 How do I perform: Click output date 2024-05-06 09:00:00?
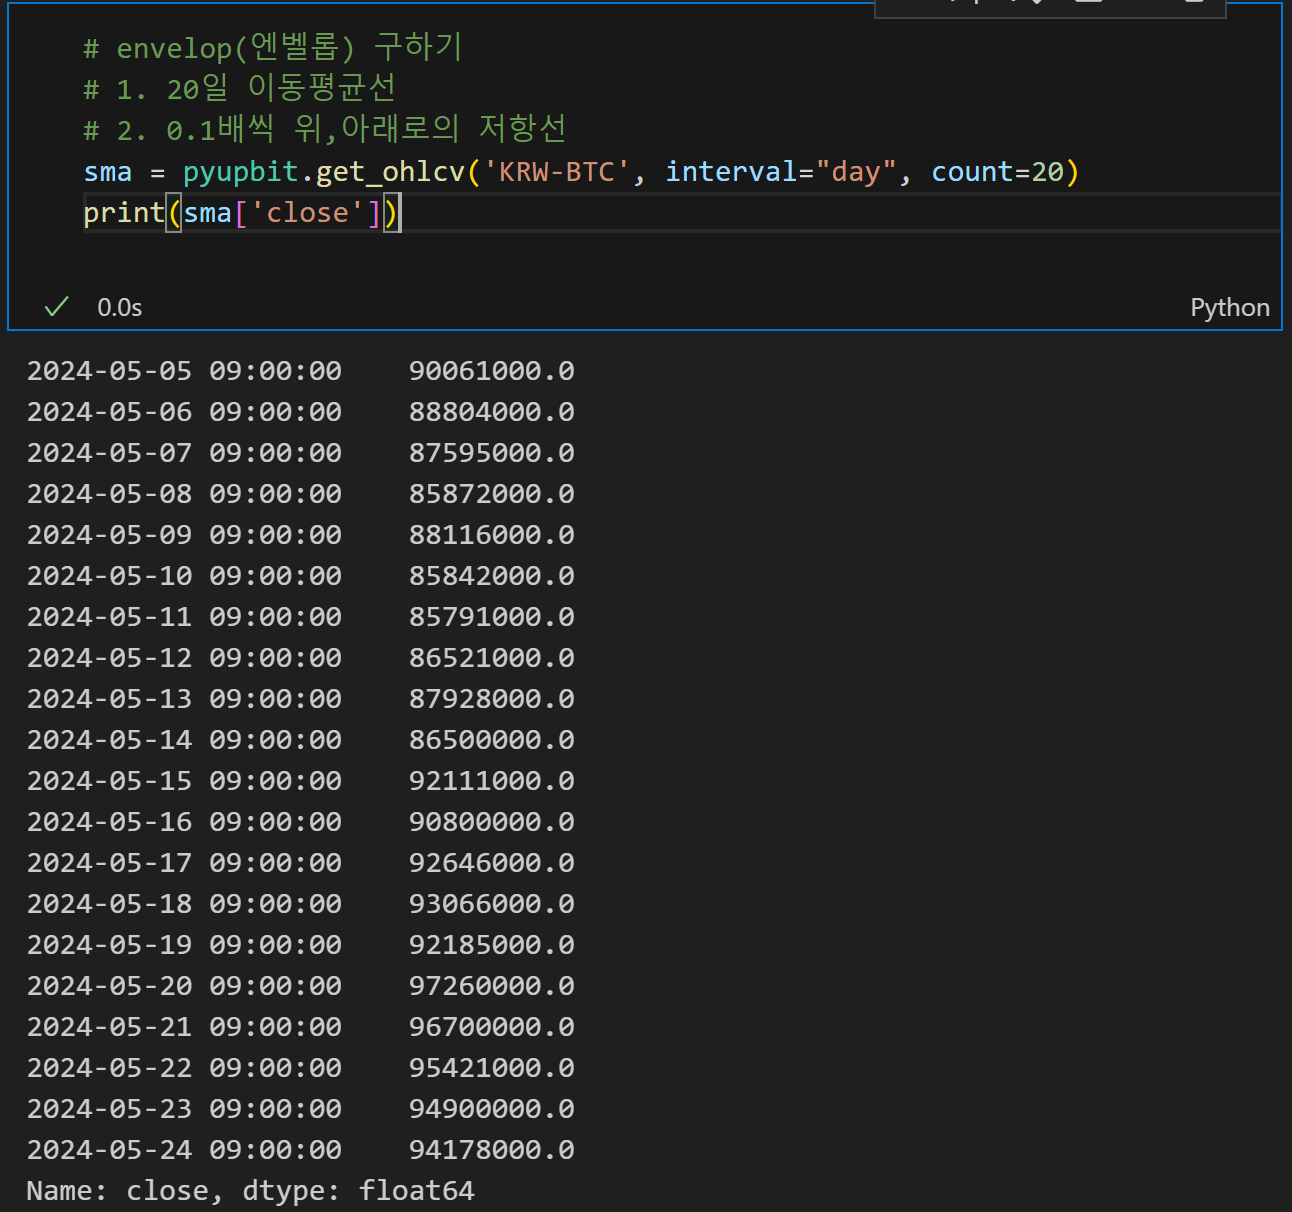(184, 412)
